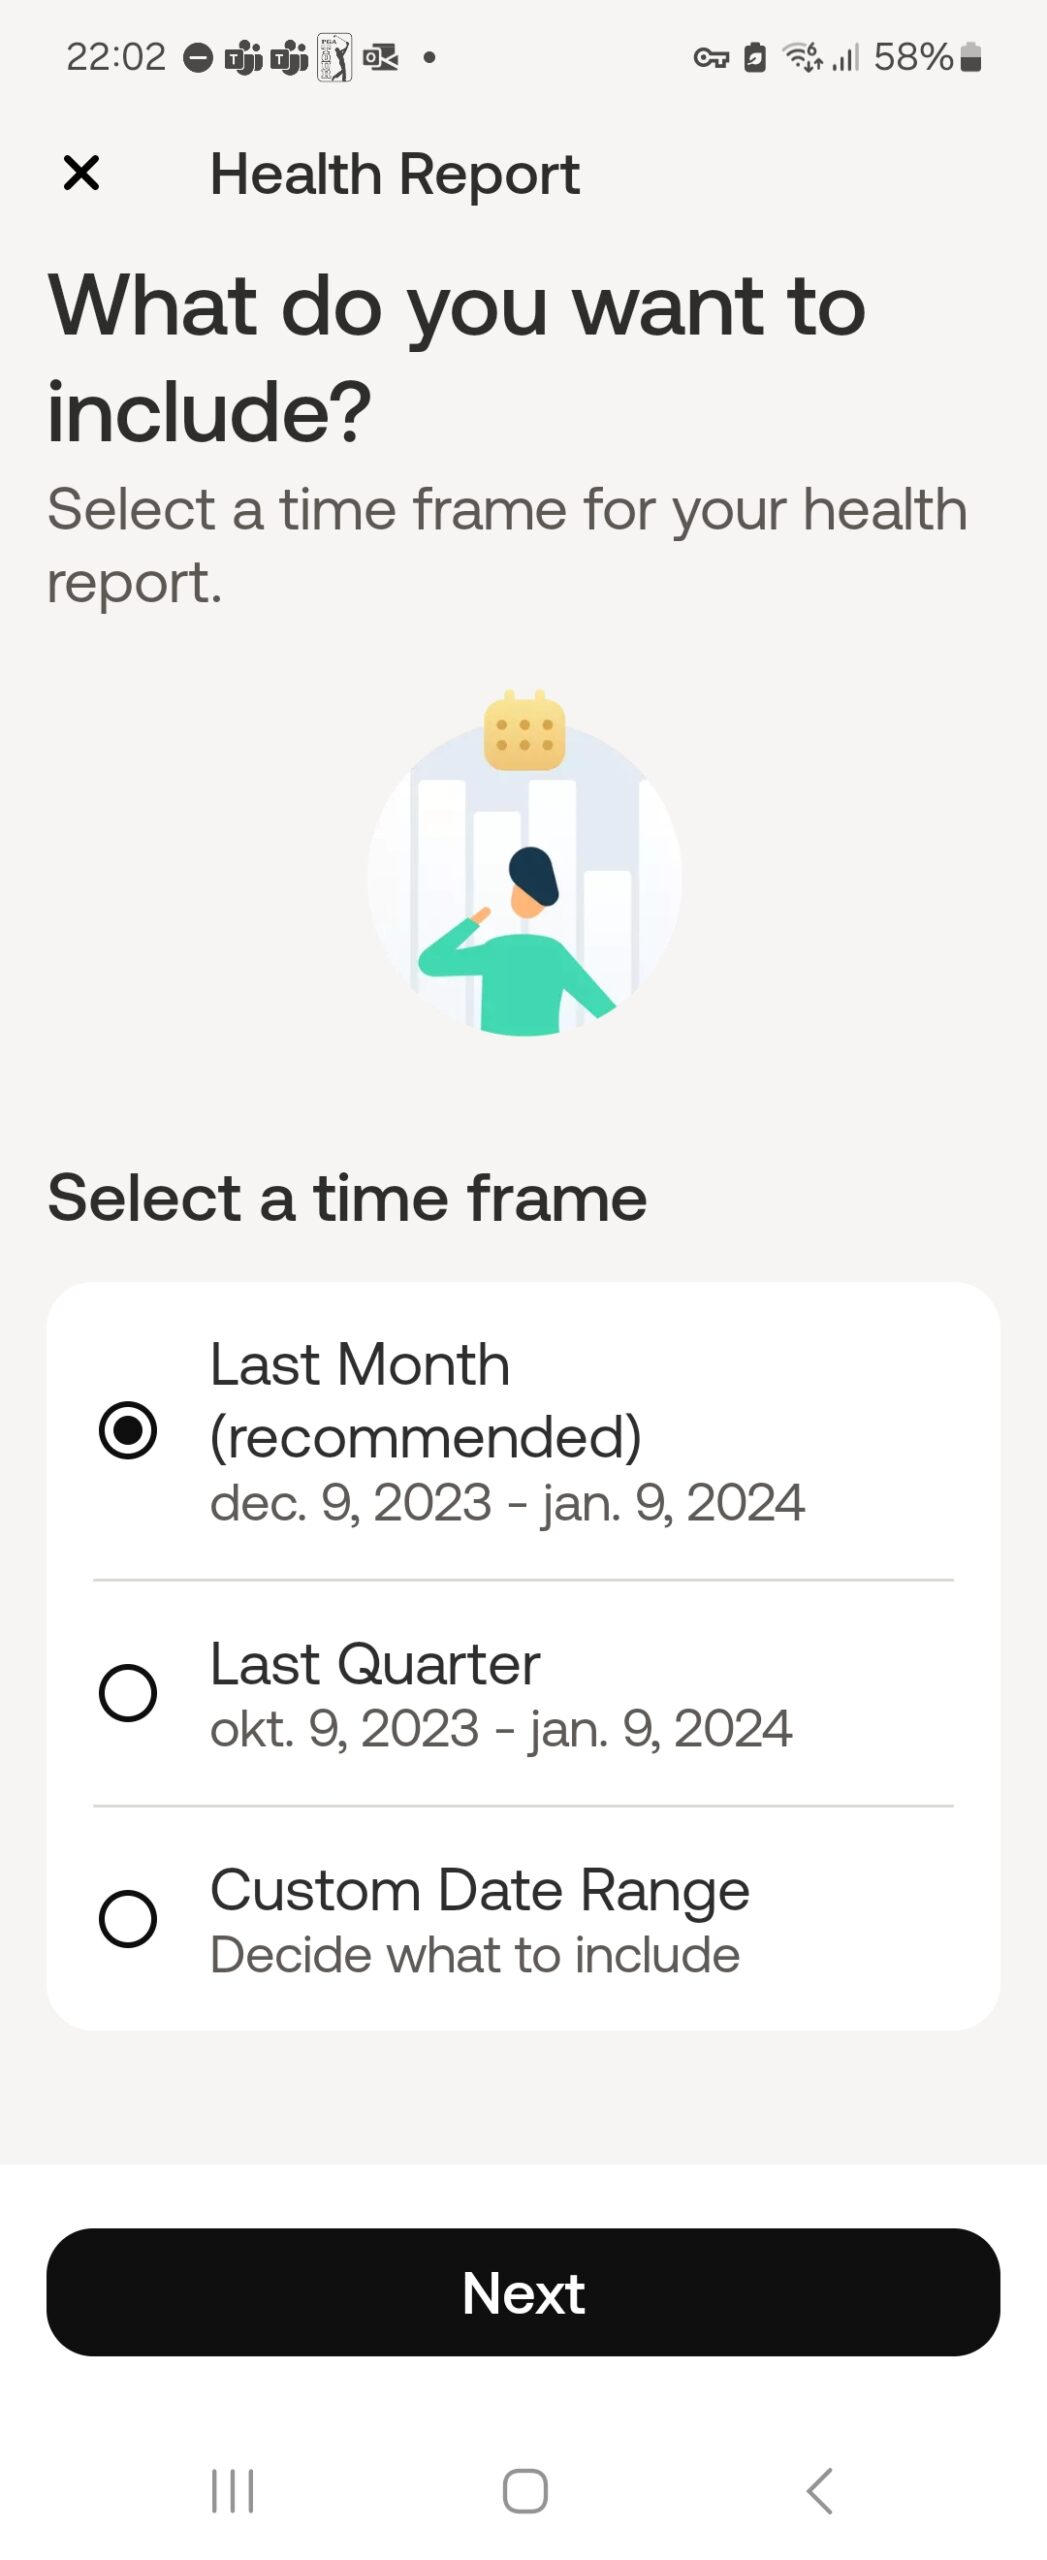The width and height of the screenshot is (1047, 2560).
Task: Tap the first Teams notification icon
Action: point(243,58)
